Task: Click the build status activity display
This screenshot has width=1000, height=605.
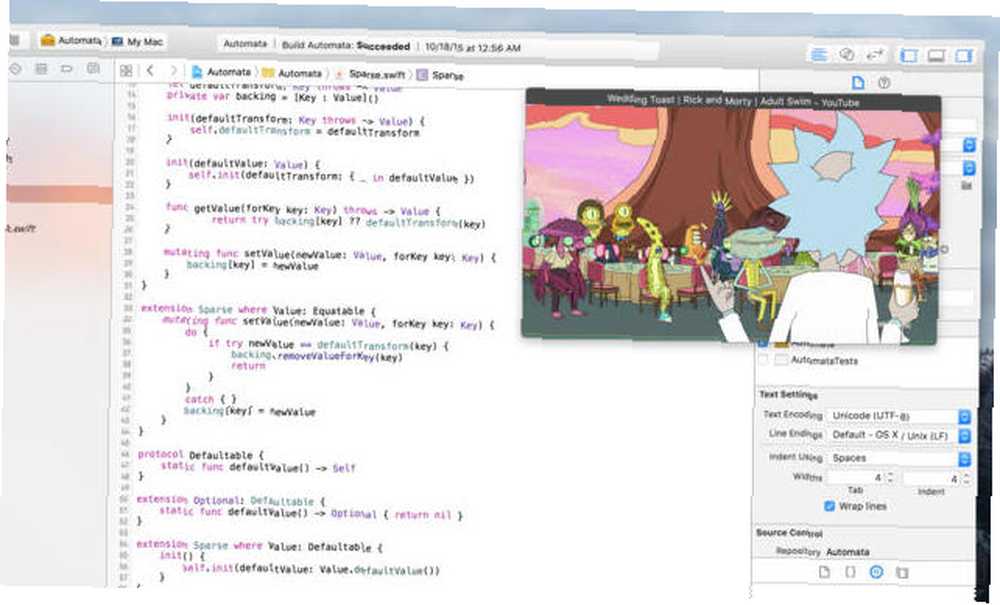Action: [437, 46]
